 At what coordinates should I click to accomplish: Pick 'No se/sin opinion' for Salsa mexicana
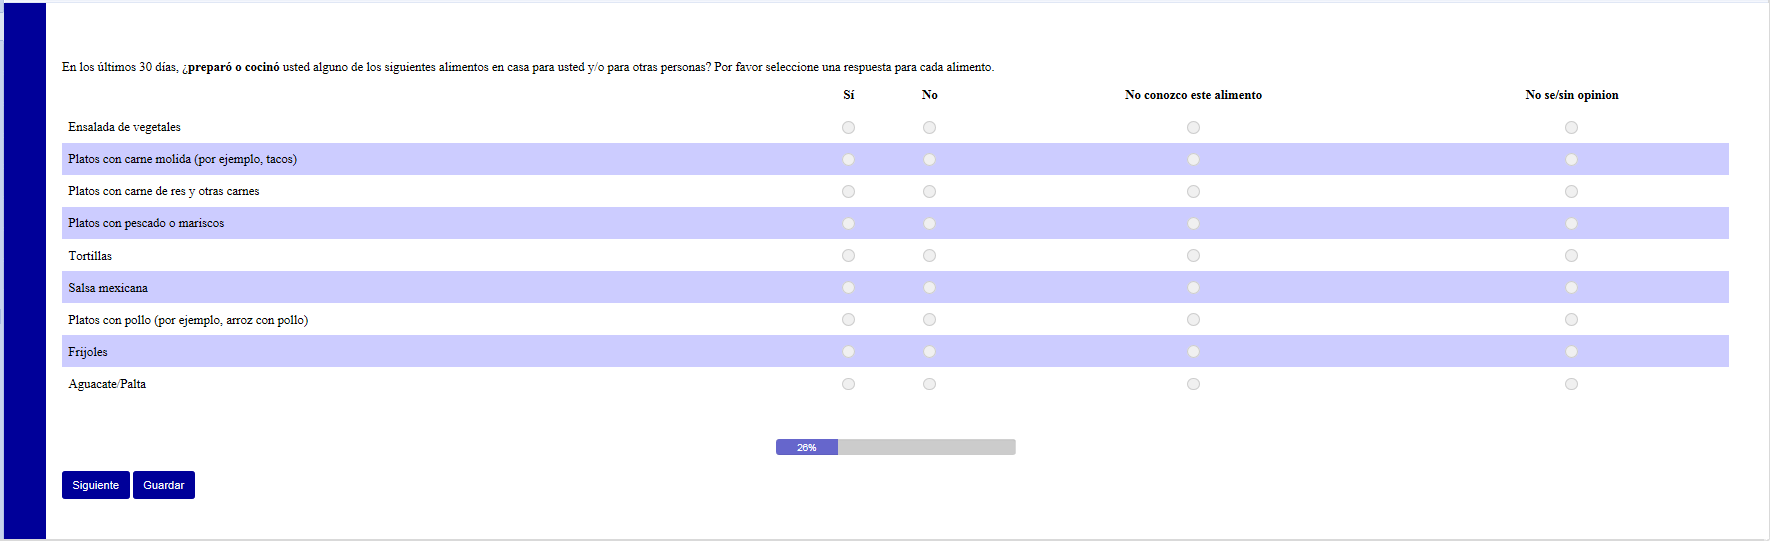pyautogui.click(x=1571, y=288)
